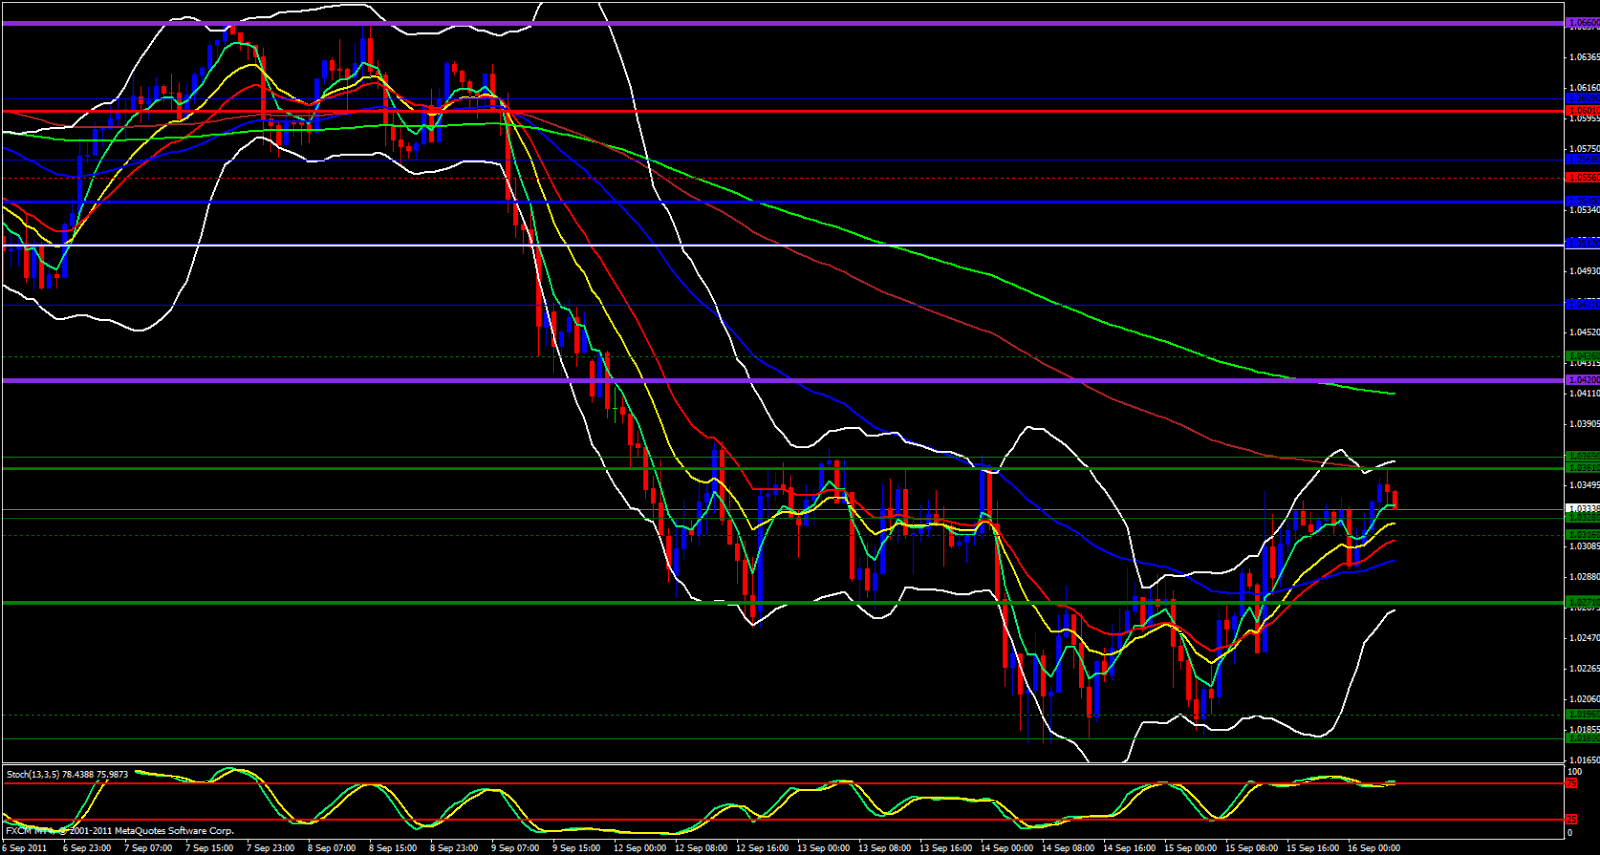The image size is (1600, 855).
Task: Select the green 1.0271 price label
Action: 1581,602
